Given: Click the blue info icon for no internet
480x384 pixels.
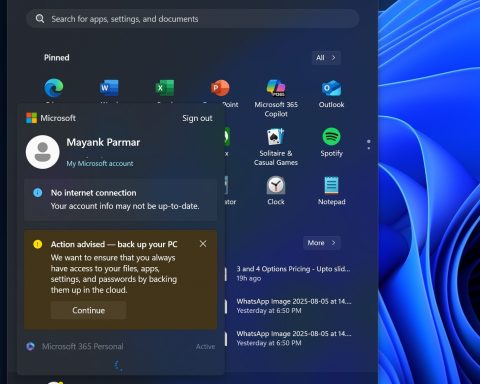Looking at the screenshot, I should (38, 193).
